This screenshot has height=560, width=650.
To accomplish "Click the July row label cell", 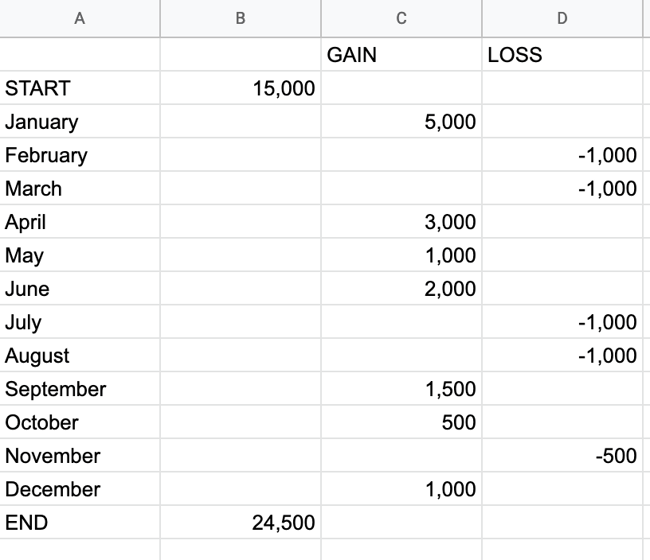I will tap(80, 322).
